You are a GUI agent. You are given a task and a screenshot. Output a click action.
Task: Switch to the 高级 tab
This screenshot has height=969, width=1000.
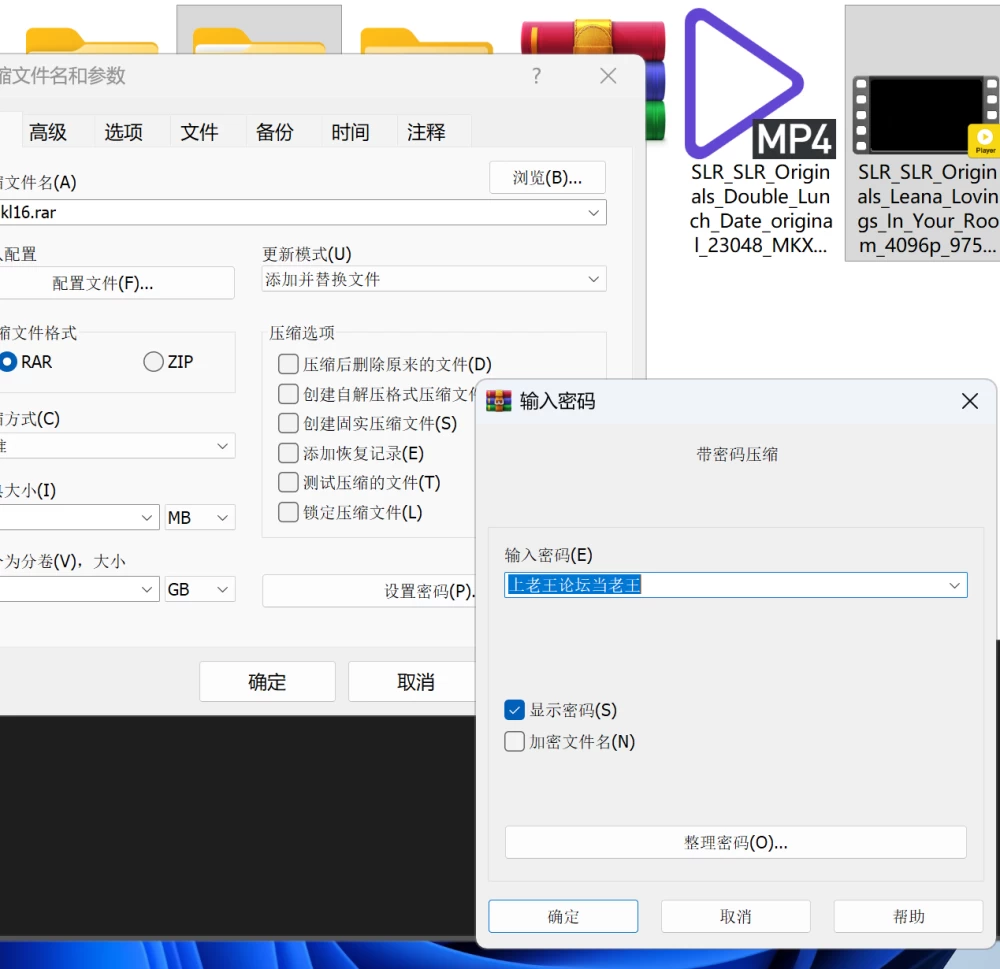tap(48, 132)
